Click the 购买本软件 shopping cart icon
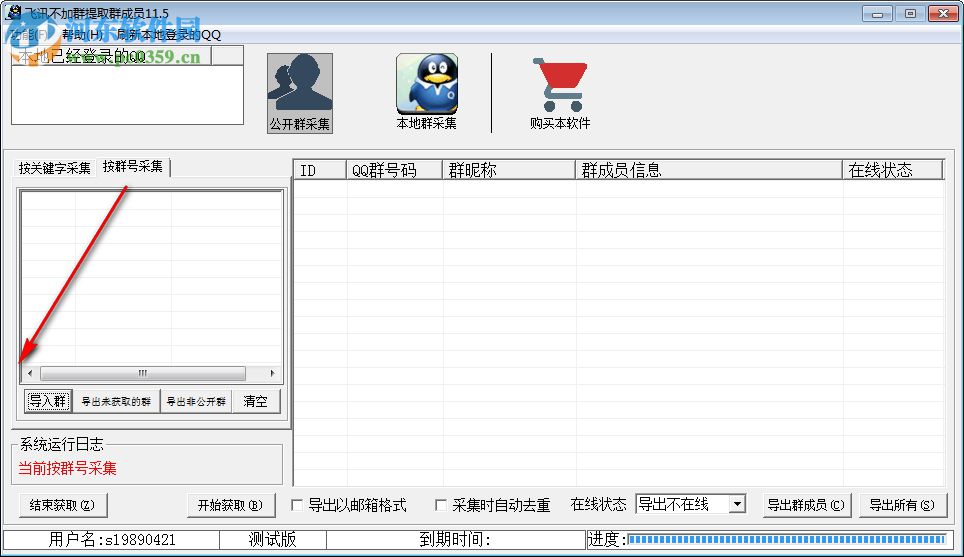 tap(560, 93)
